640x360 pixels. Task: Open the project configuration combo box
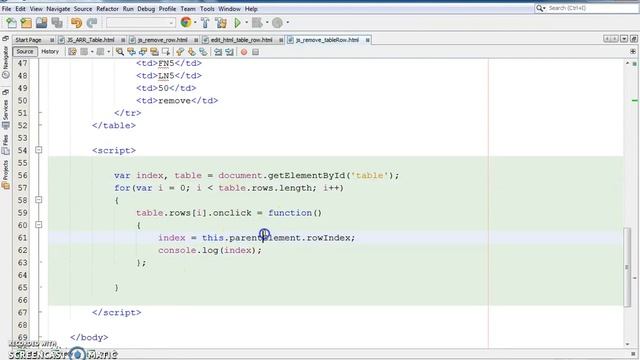[x=141, y=23]
